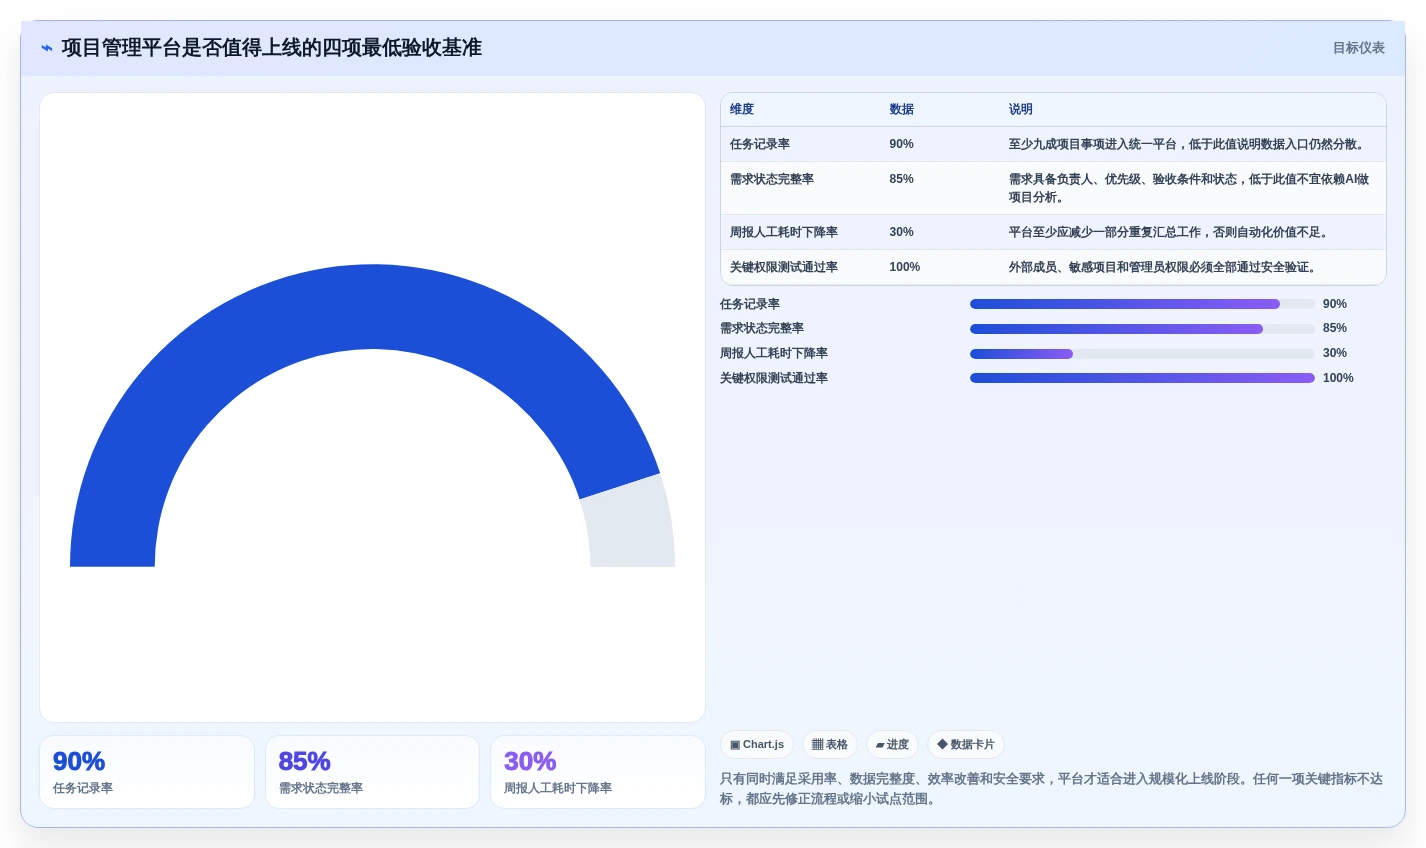Select the 表格 chip
Screen dimensions: 1426x848
click(x=830, y=744)
